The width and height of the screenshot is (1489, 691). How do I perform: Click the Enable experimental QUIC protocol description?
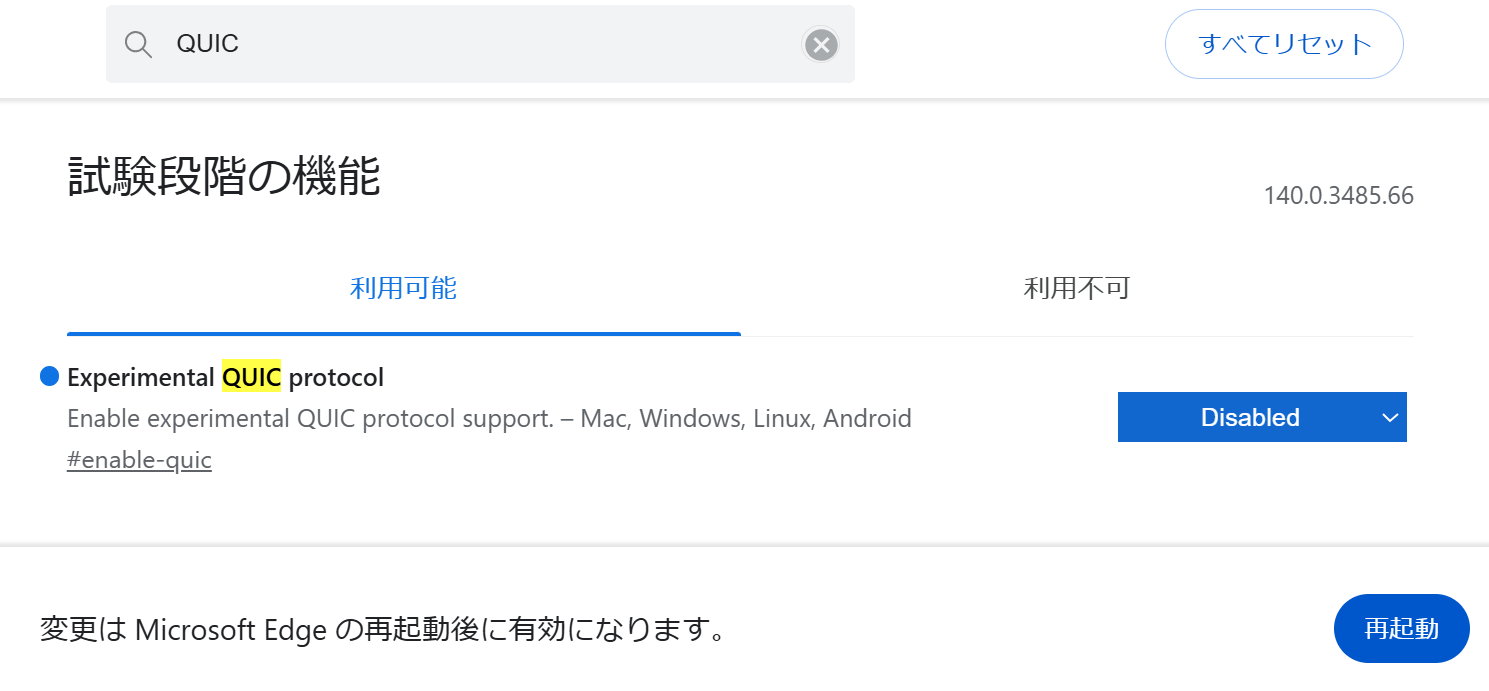point(489,418)
